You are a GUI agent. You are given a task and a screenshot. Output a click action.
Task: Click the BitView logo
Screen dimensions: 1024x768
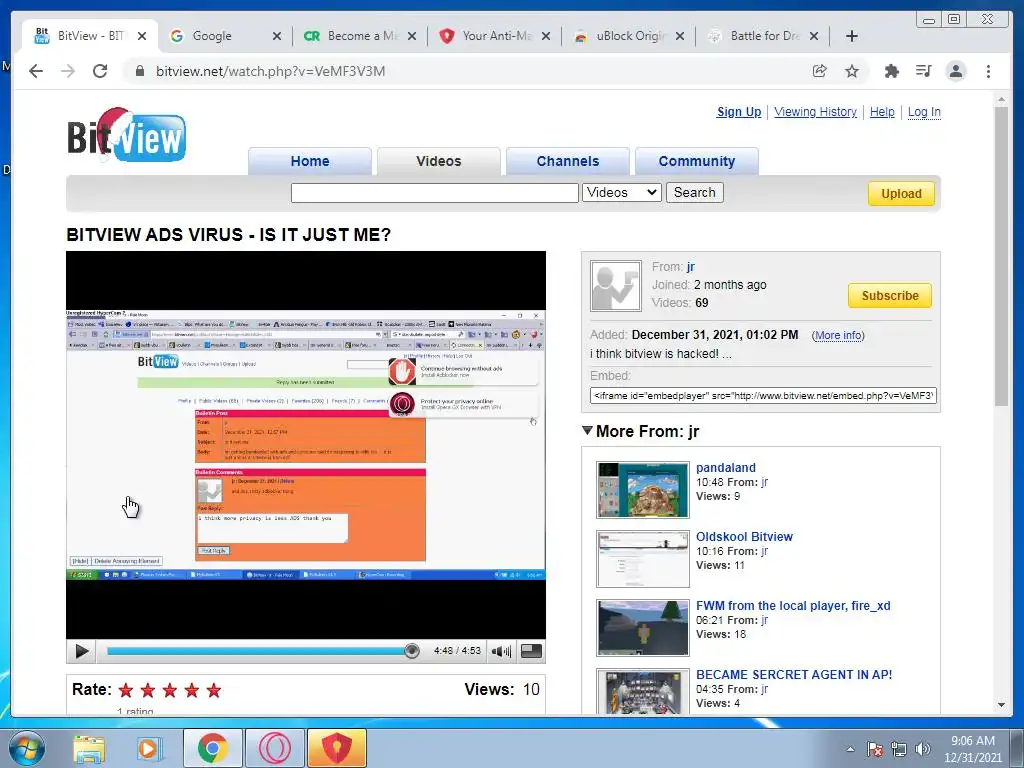click(x=127, y=136)
